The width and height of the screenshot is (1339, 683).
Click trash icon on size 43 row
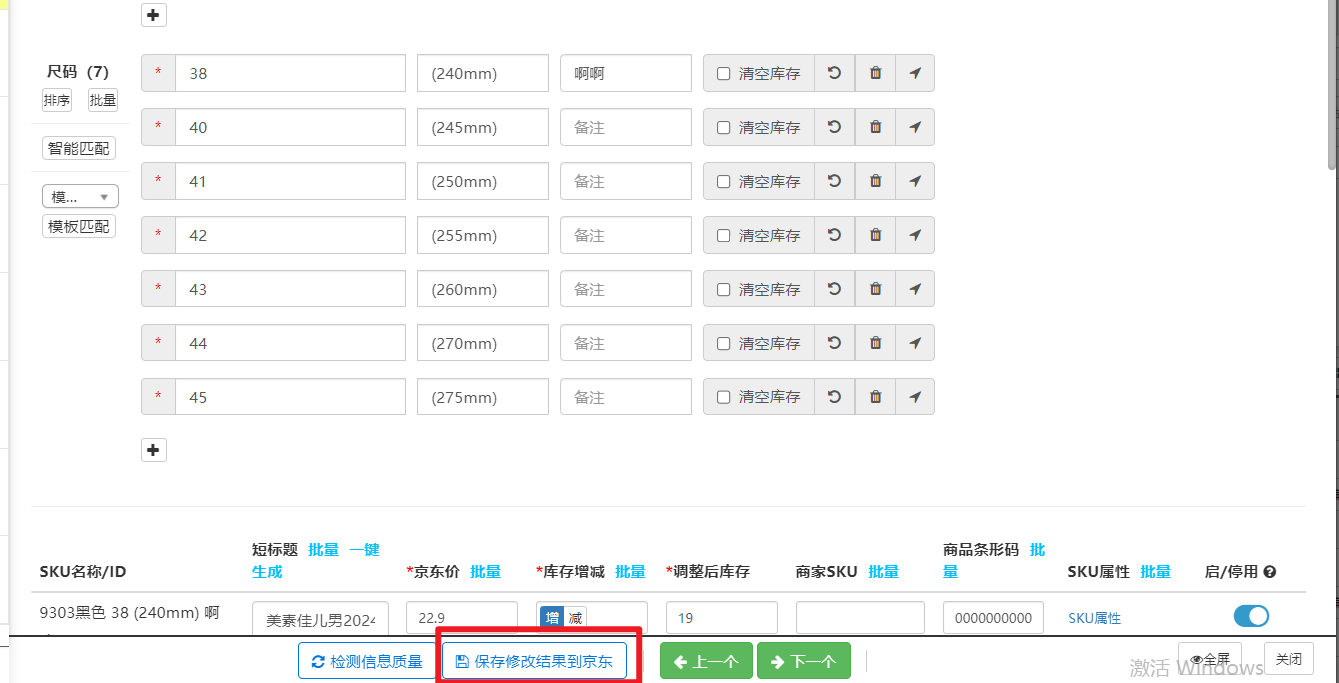(x=875, y=289)
